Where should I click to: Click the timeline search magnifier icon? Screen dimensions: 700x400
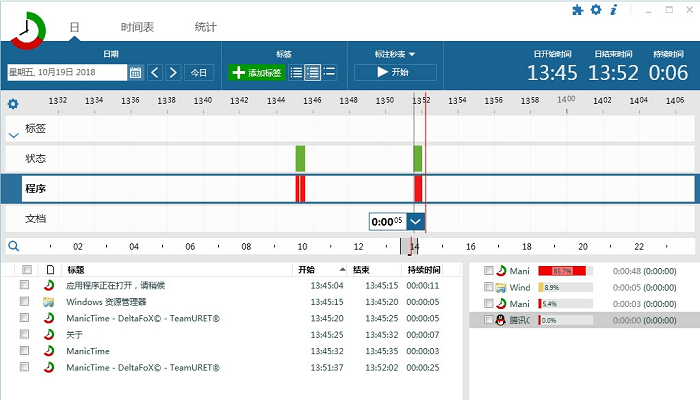tap(13, 245)
